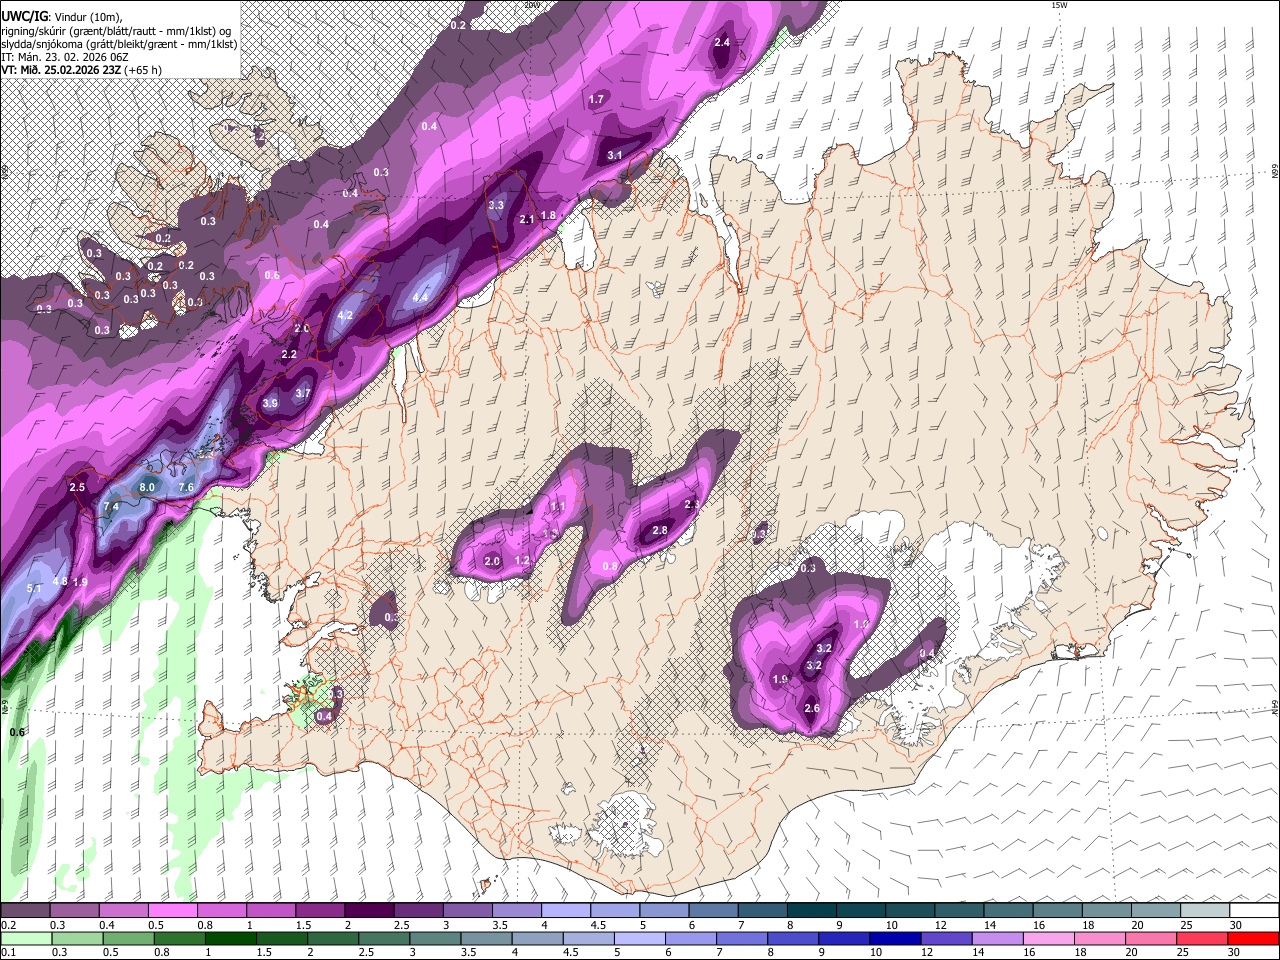Select the IT: Mán. 23. 02. 2026 06Z line

pos(67,57)
